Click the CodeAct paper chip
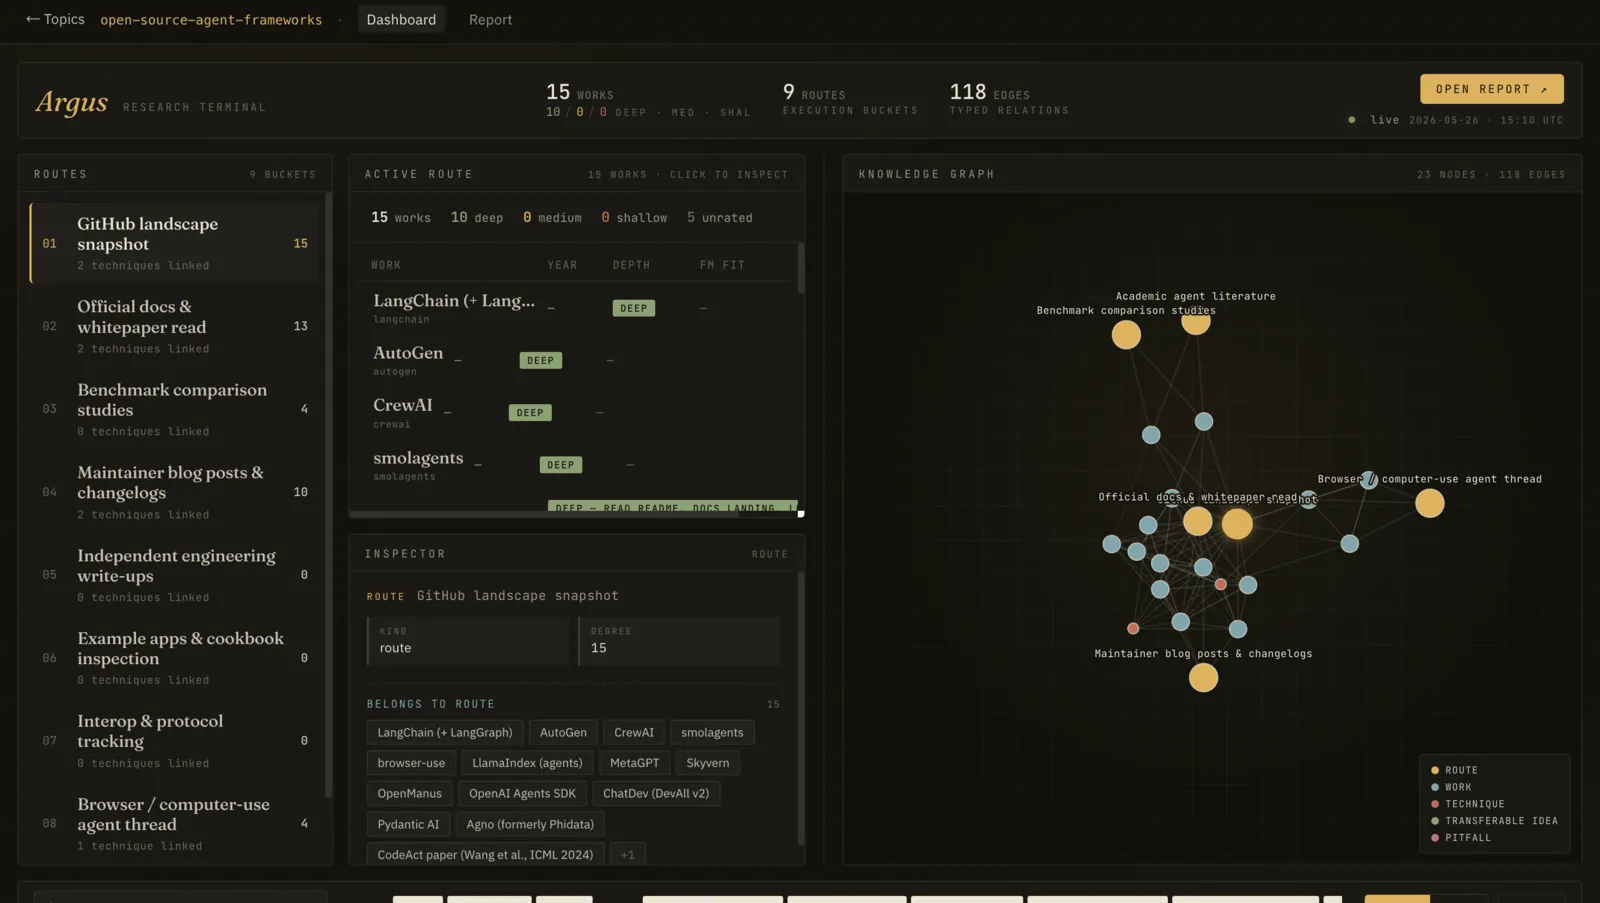This screenshot has height=903, width=1600. click(x=485, y=854)
